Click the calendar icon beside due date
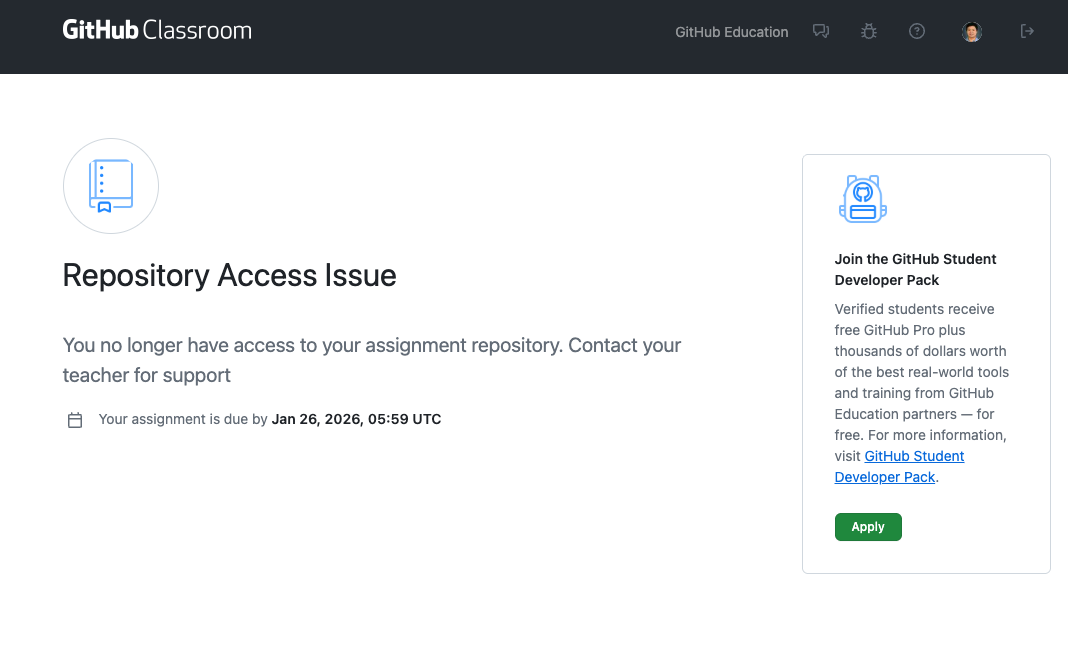Screen dimensions: 1068x648 pyautogui.click(x=75, y=420)
